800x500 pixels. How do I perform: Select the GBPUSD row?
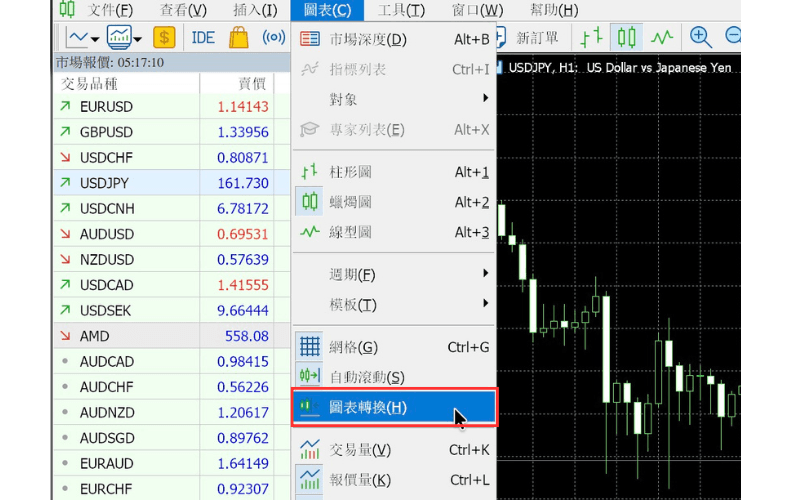coord(172,132)
